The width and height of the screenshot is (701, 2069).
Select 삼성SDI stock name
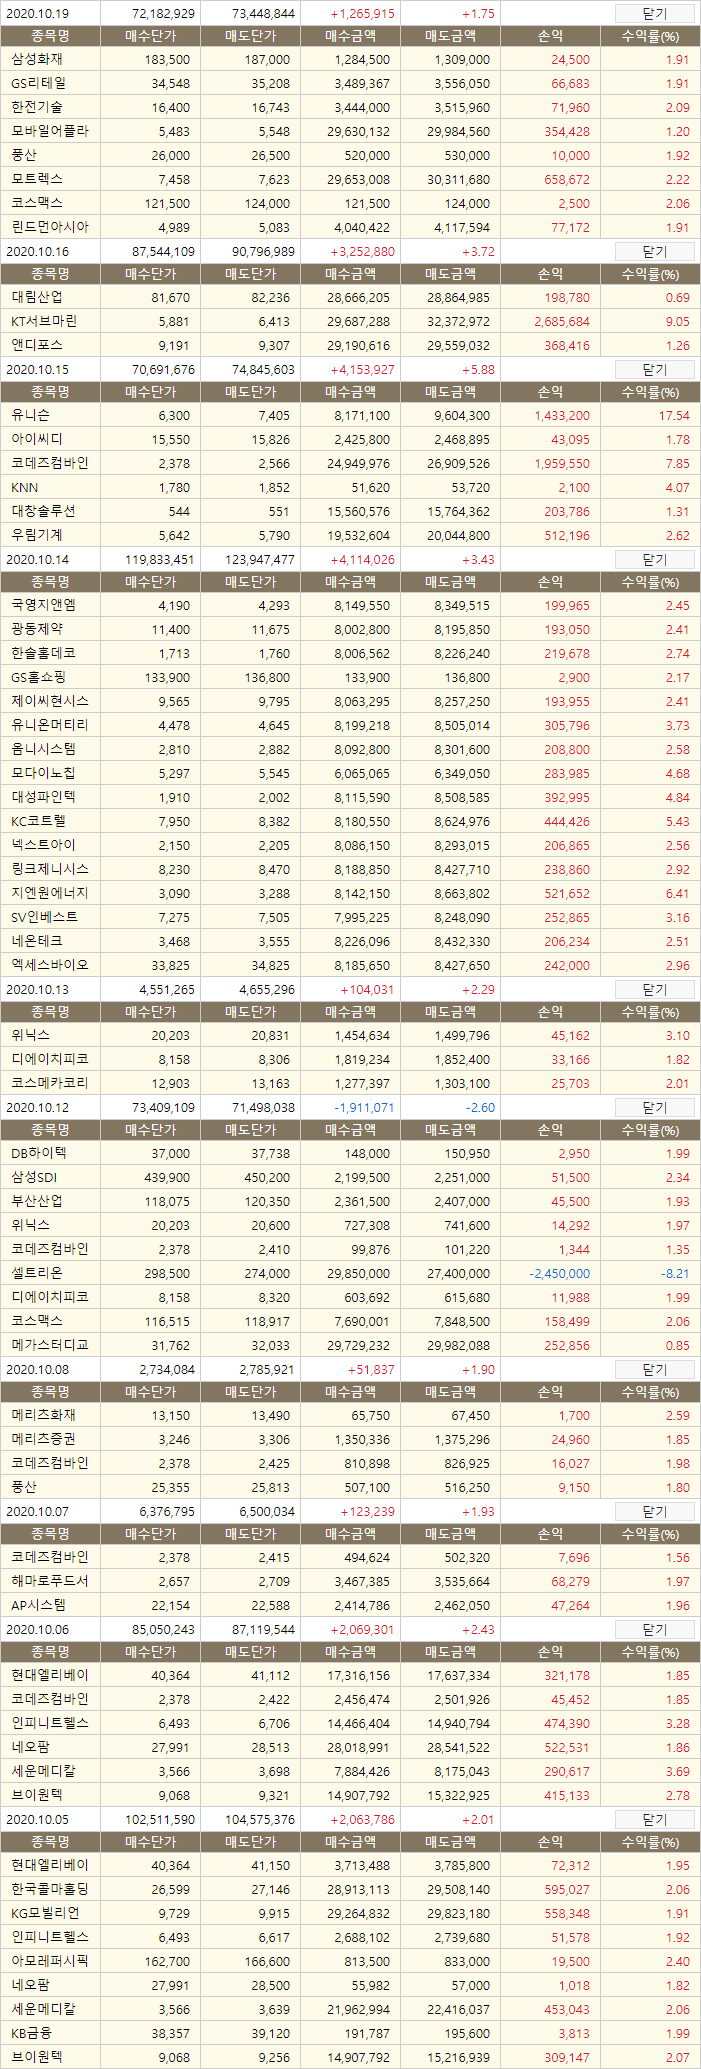click(34, 1178)
